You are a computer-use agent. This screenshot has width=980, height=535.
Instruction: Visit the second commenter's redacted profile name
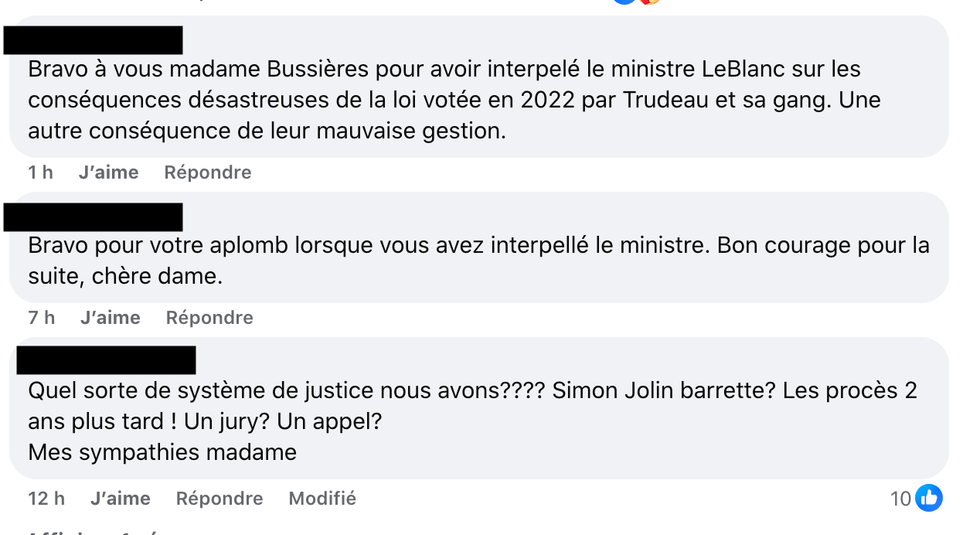pos(94,217)
